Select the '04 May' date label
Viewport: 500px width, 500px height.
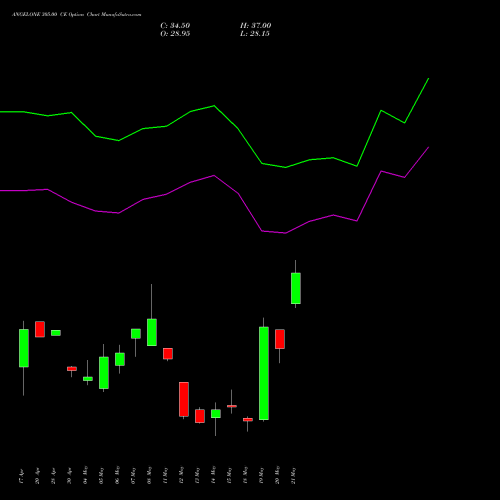pyautogui.click(x=85, y=475)
